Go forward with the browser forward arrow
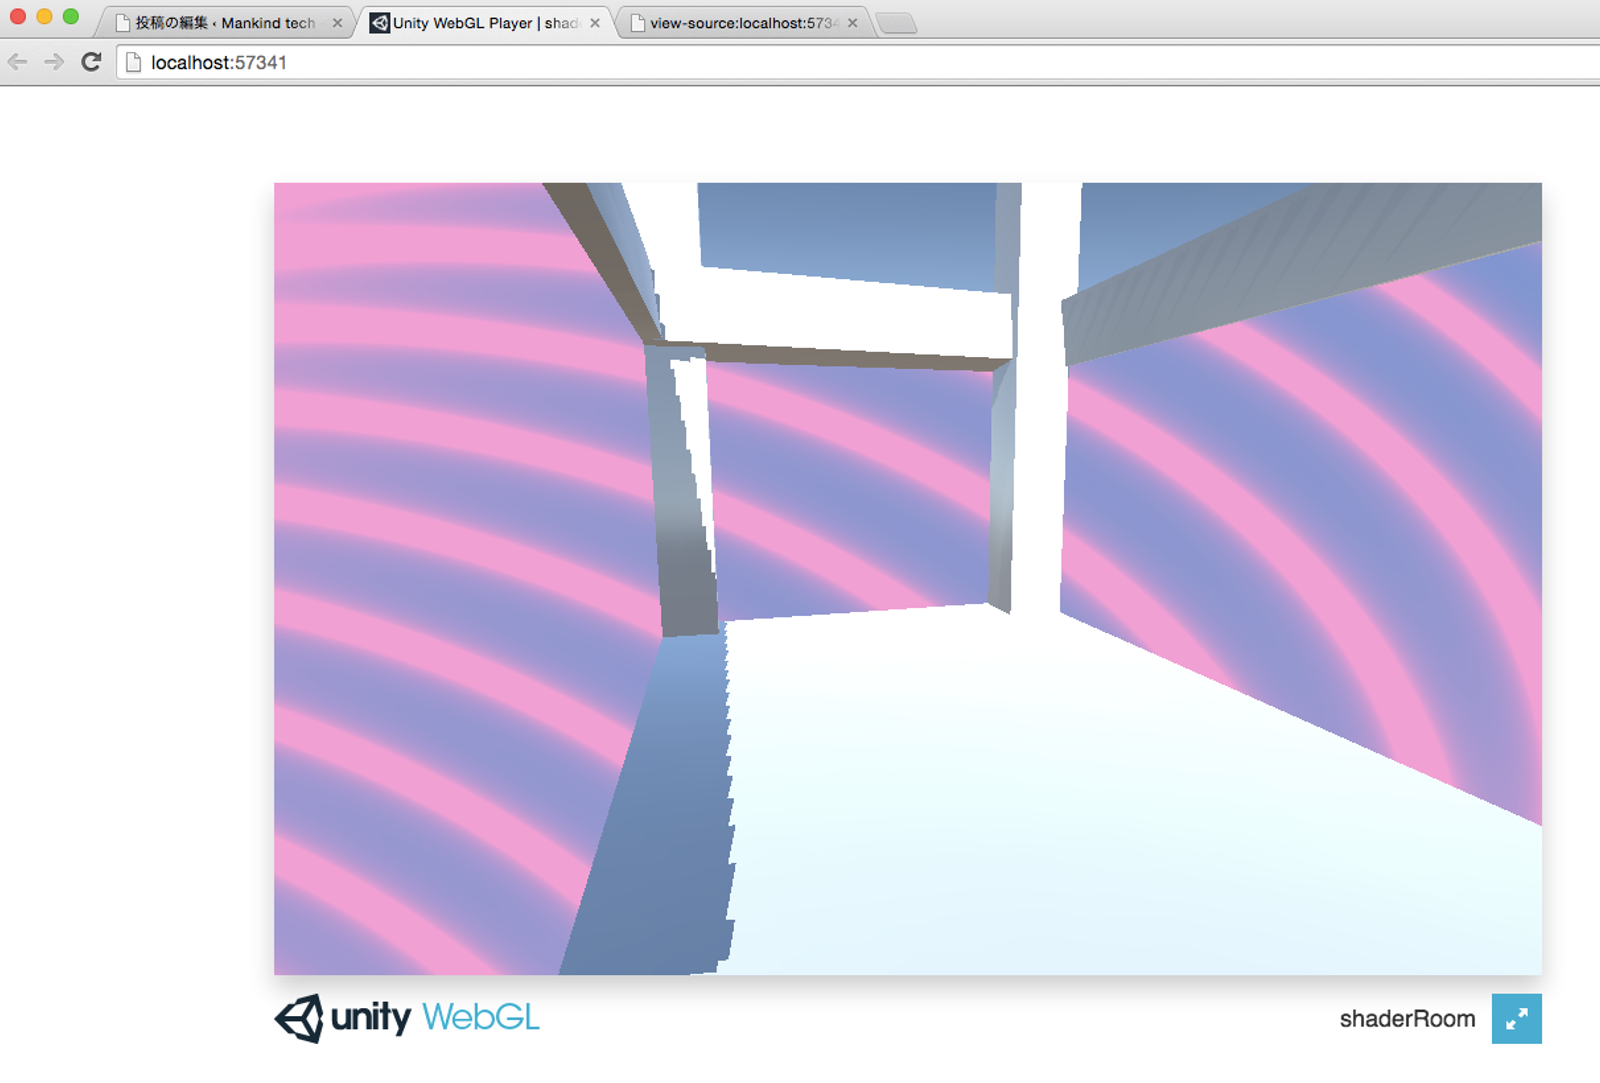 point(54,62)
